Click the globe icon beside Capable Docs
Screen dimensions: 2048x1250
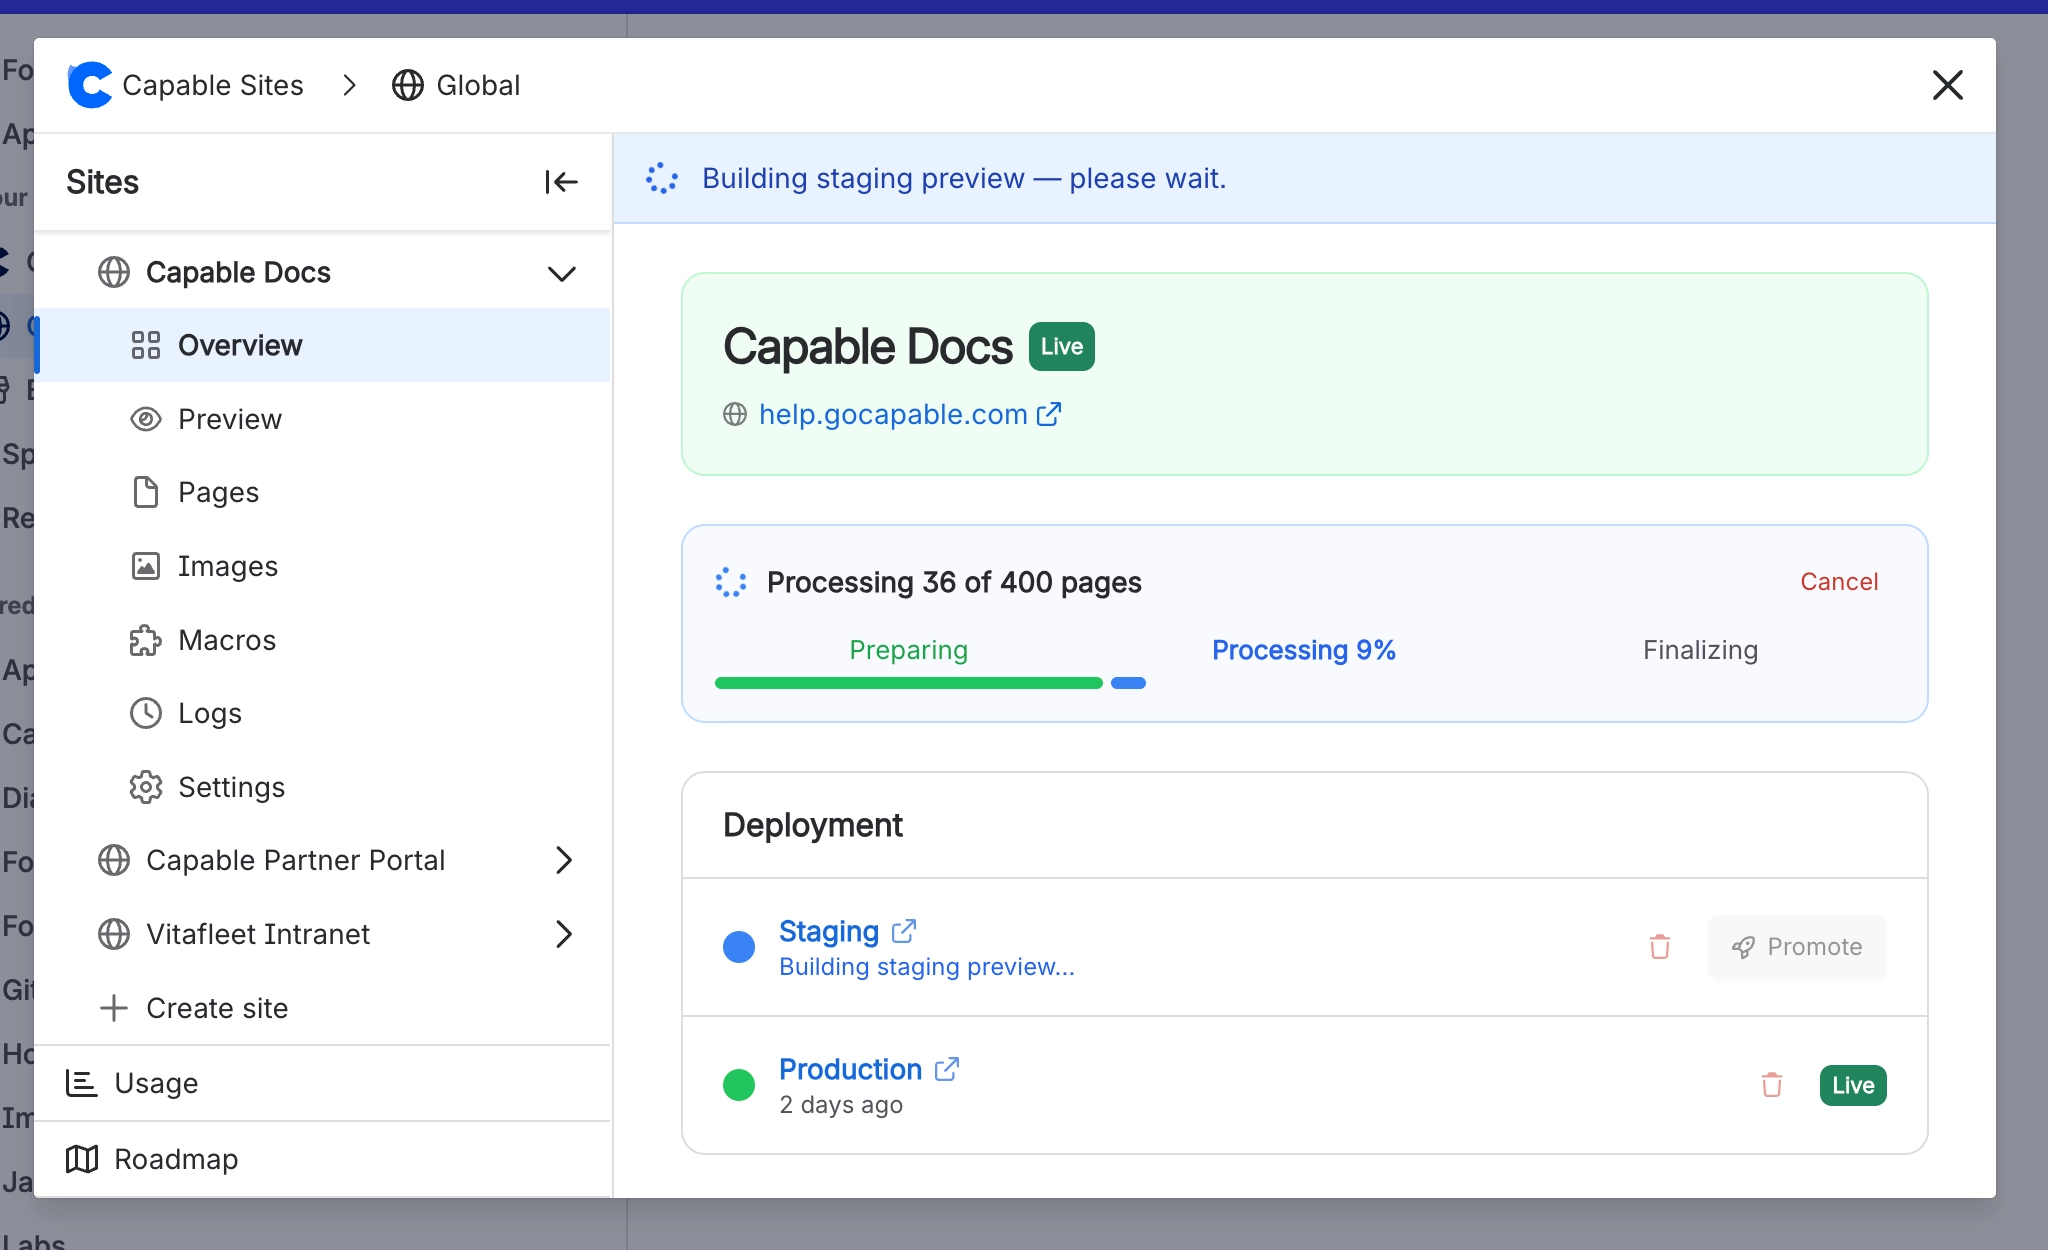114,272
